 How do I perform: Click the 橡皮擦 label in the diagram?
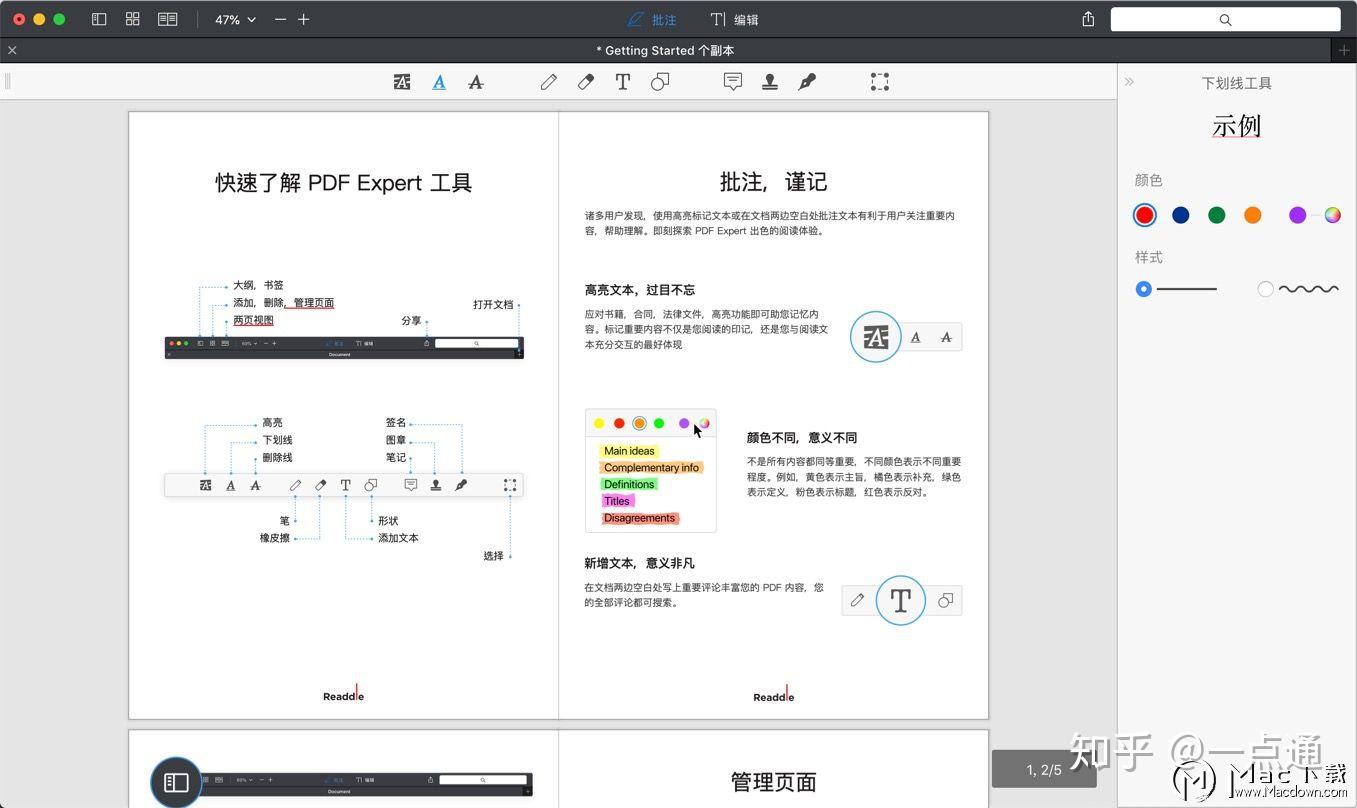tap(275, 538)
